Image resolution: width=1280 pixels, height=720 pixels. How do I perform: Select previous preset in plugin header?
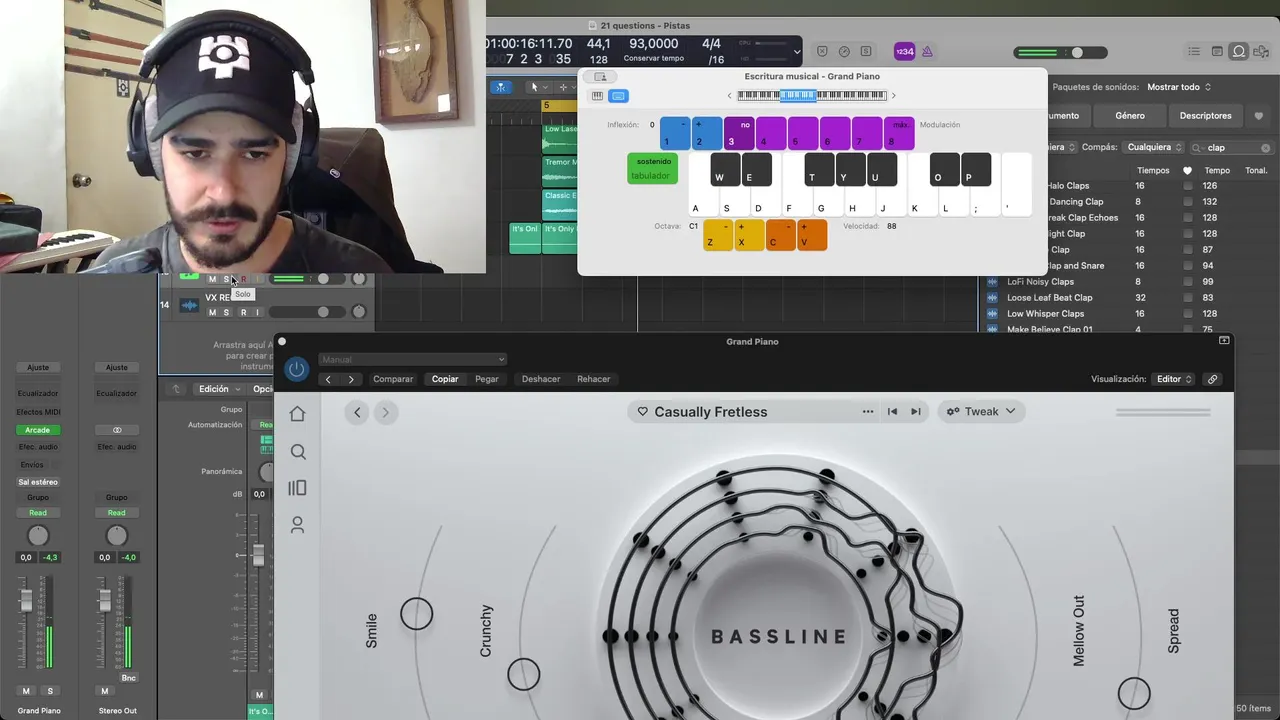(328, 379)
